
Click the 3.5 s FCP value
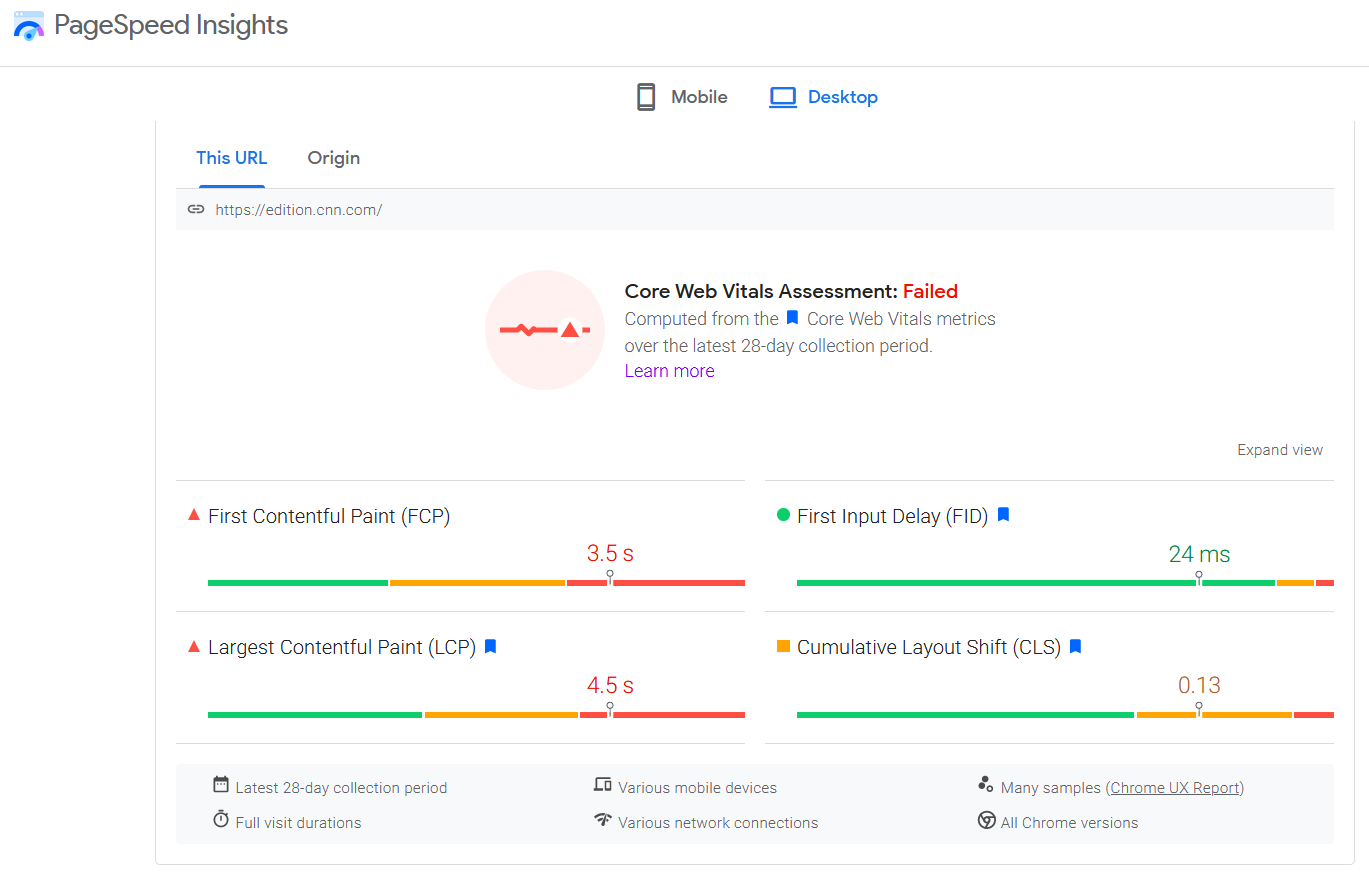(x=610, y=554)
